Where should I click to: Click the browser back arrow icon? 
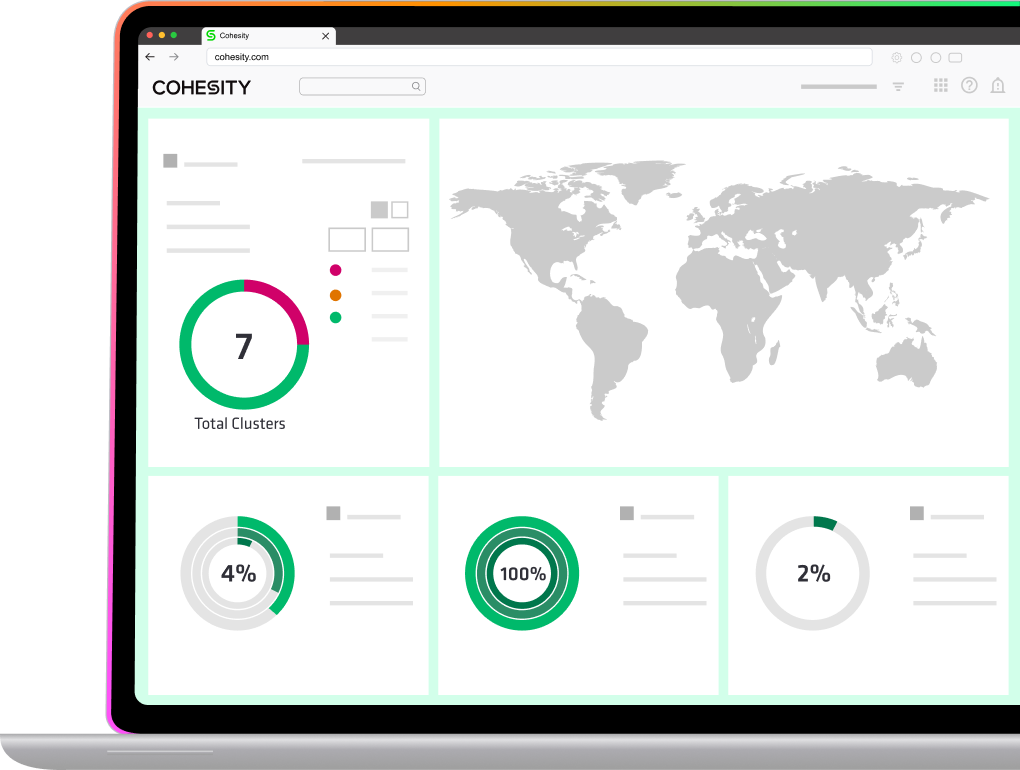150,57
